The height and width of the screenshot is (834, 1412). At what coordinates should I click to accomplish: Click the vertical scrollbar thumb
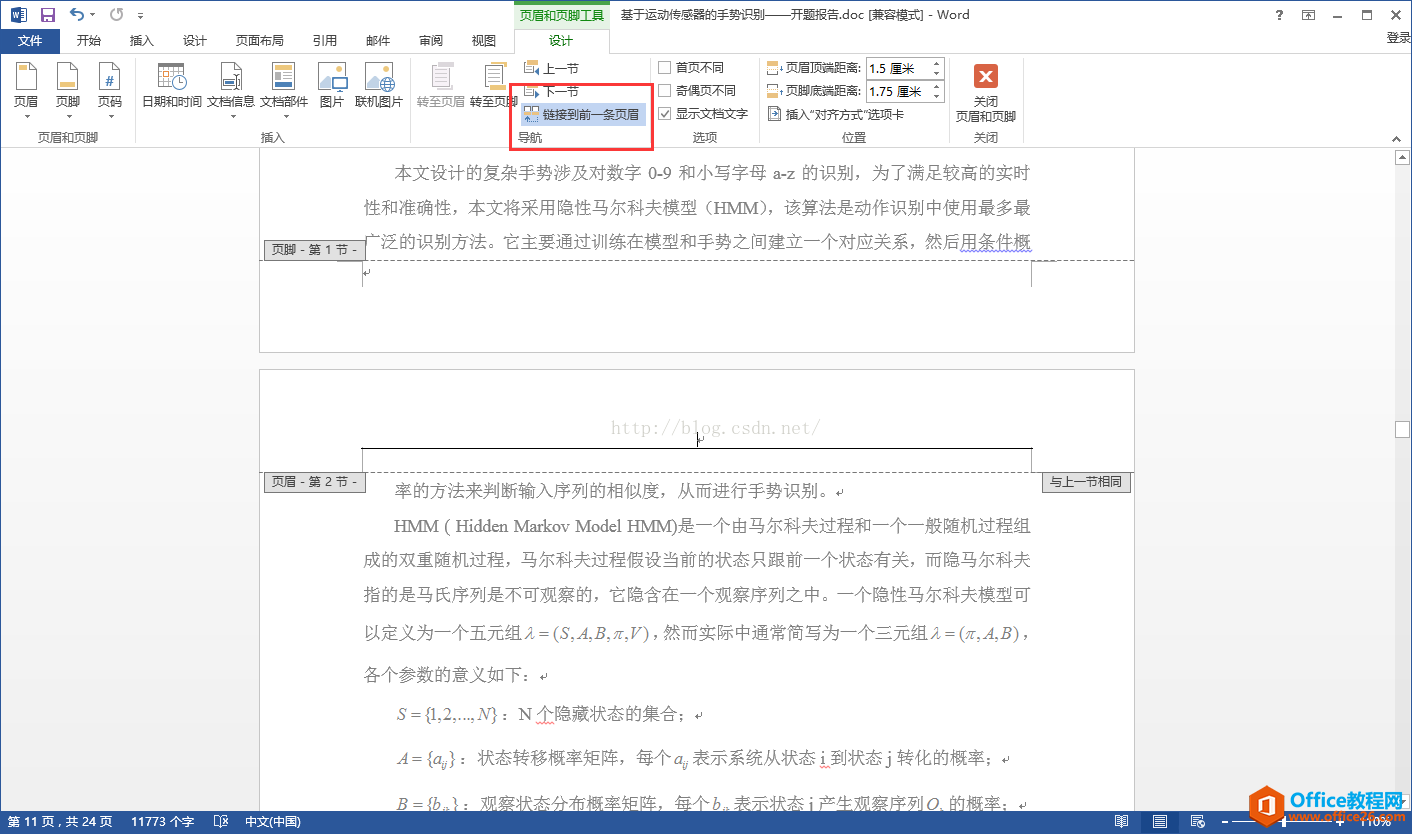coord(1403,429)
